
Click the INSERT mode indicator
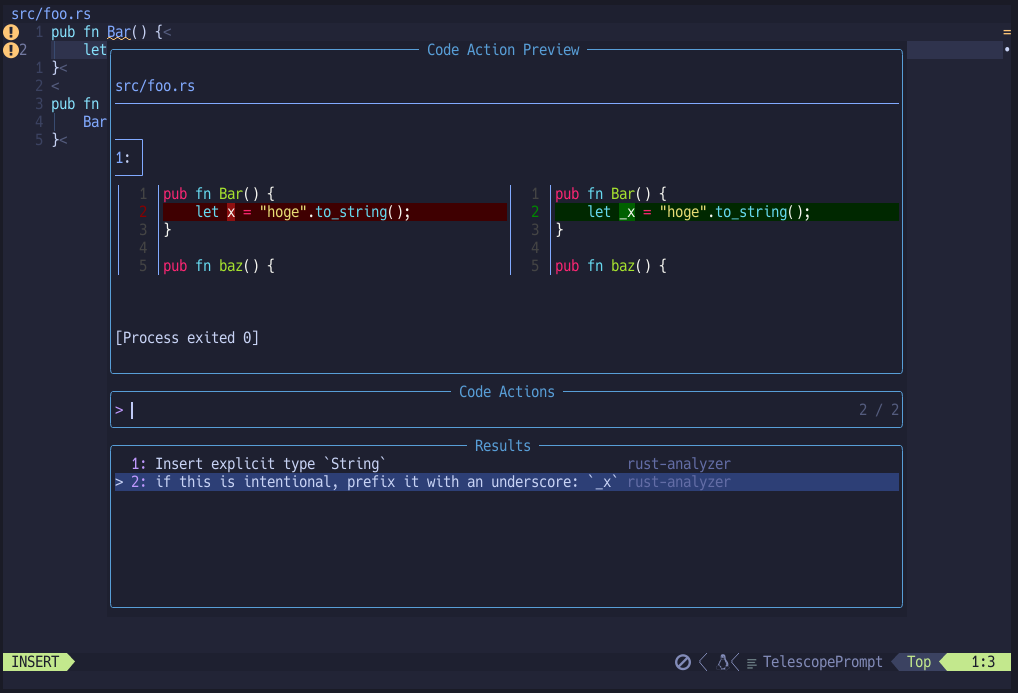(x=36, y=662)
